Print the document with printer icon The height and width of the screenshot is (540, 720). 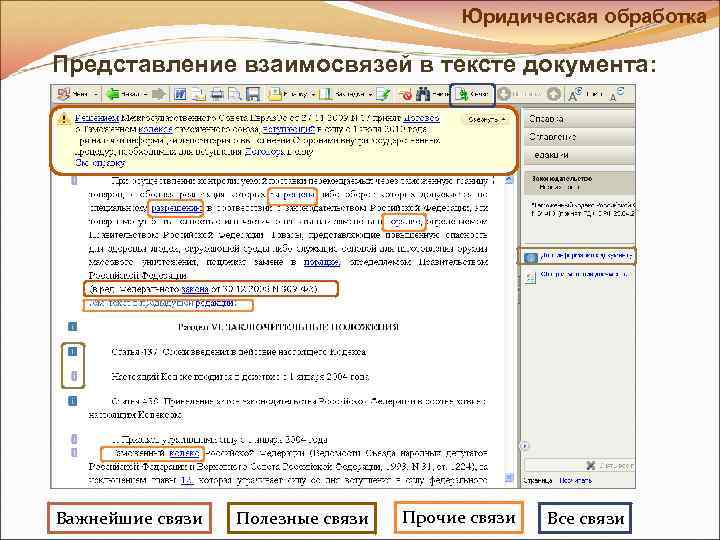point(217,94)
